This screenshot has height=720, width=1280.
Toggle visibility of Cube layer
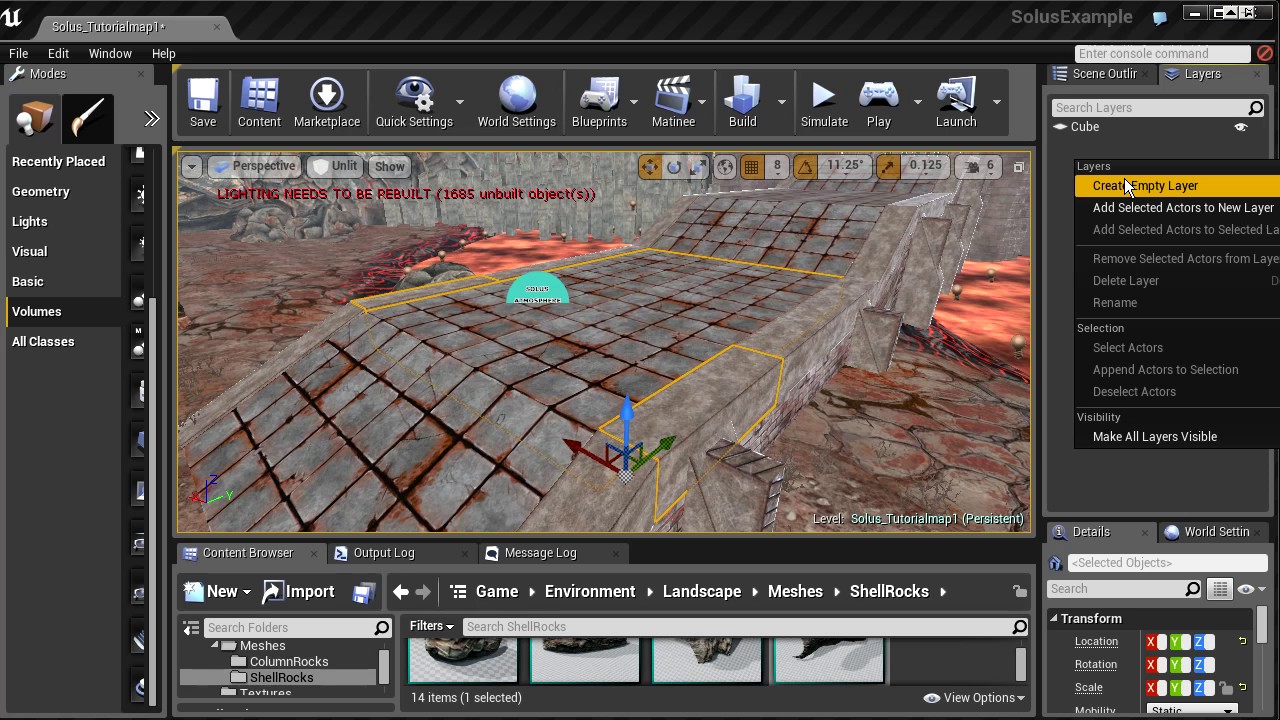[x=1241, y=127]
